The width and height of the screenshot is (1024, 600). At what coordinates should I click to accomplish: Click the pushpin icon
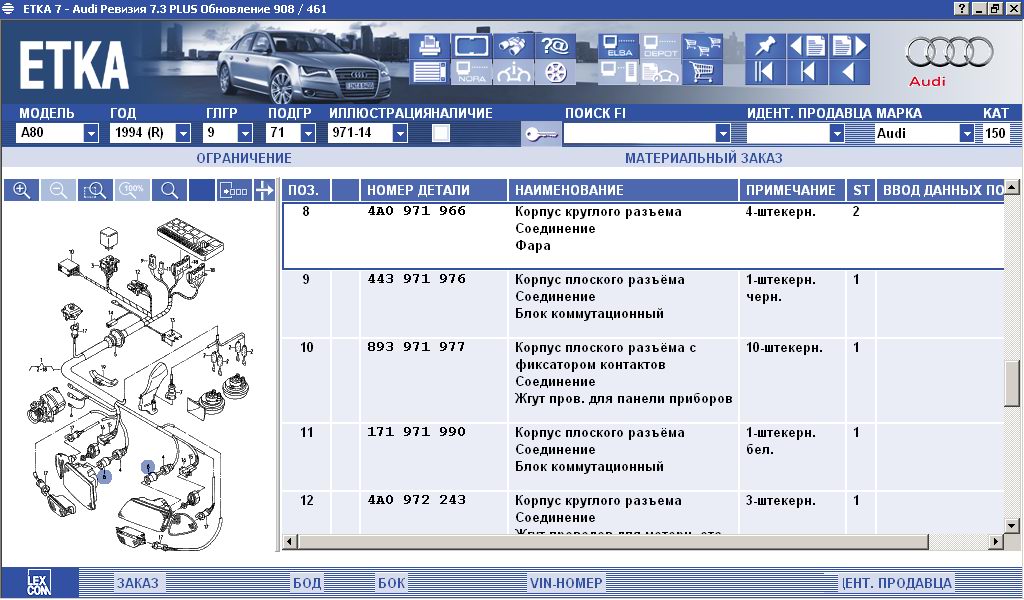pos(765,46)
